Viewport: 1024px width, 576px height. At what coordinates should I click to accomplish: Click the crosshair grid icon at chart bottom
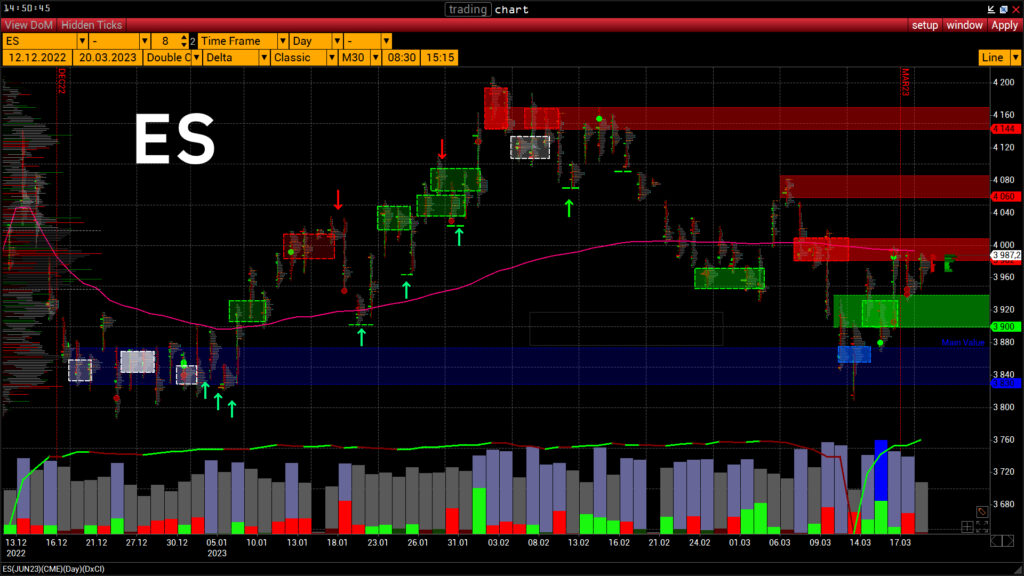[x=967, y=526]
